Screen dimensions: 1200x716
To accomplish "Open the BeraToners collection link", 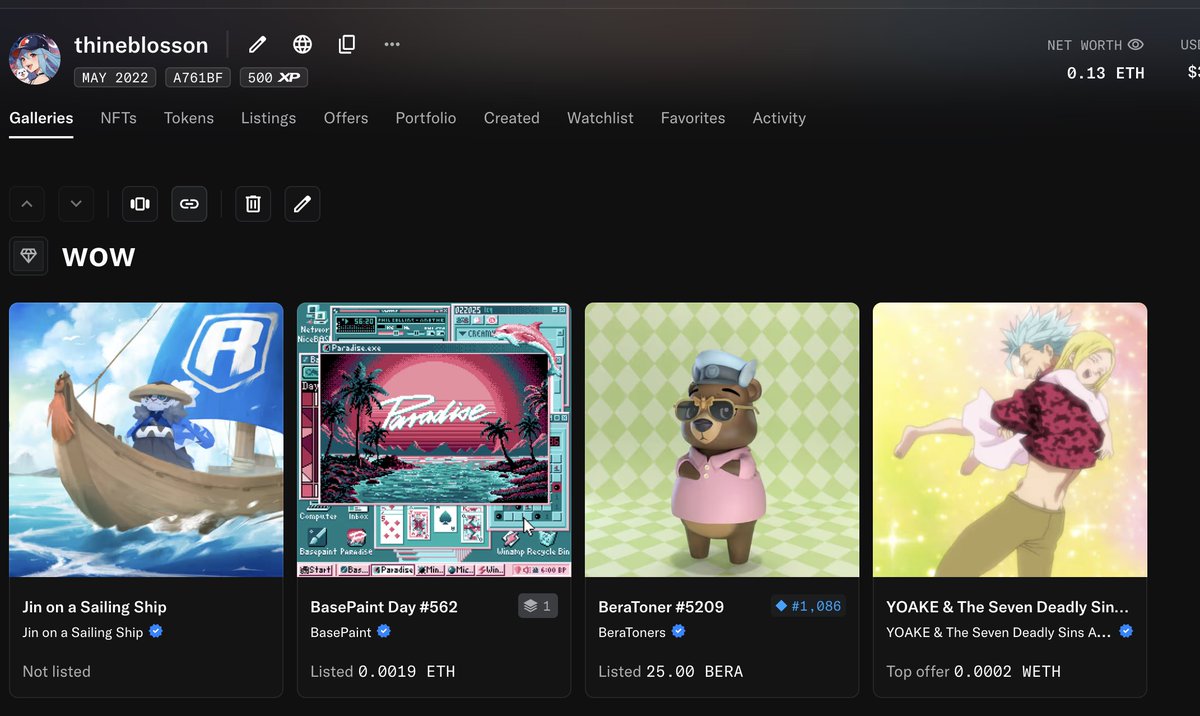I will (x=632, y=632).
